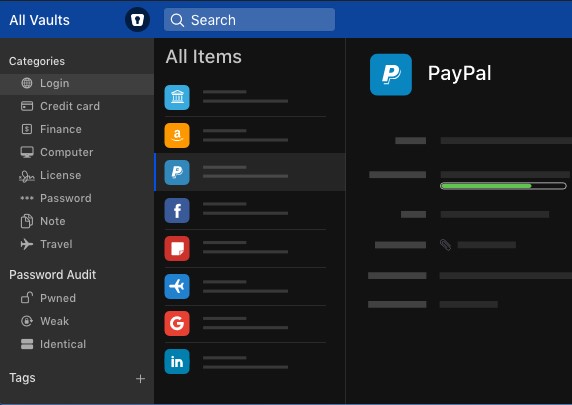Select the bank item with building icon

pyautogui.click(x=177, y=97)
